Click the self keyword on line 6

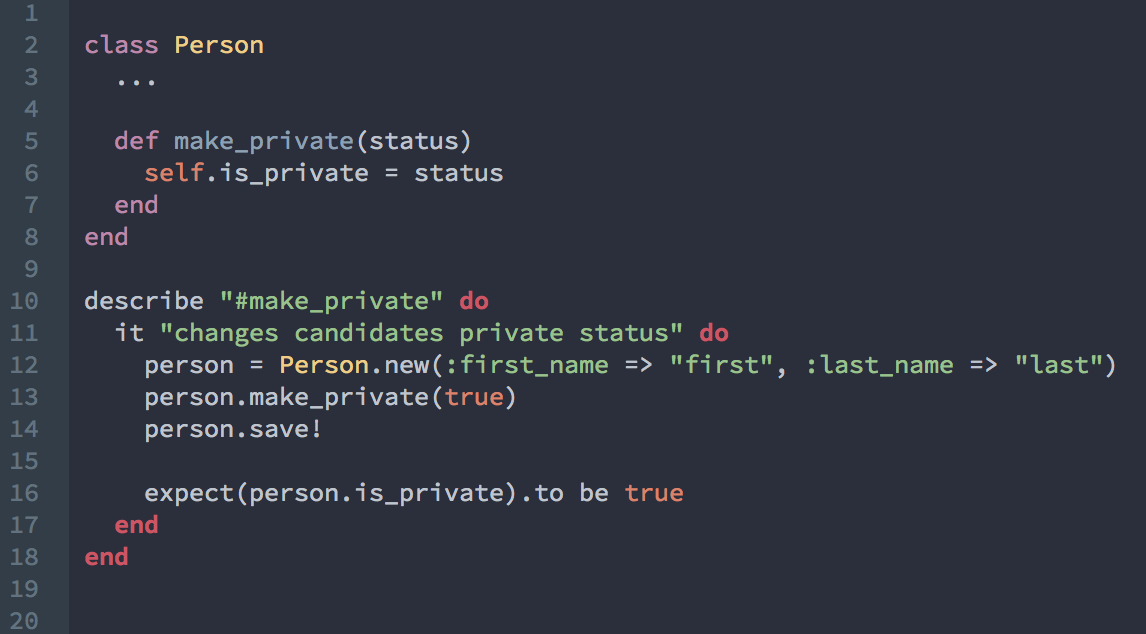174,173
